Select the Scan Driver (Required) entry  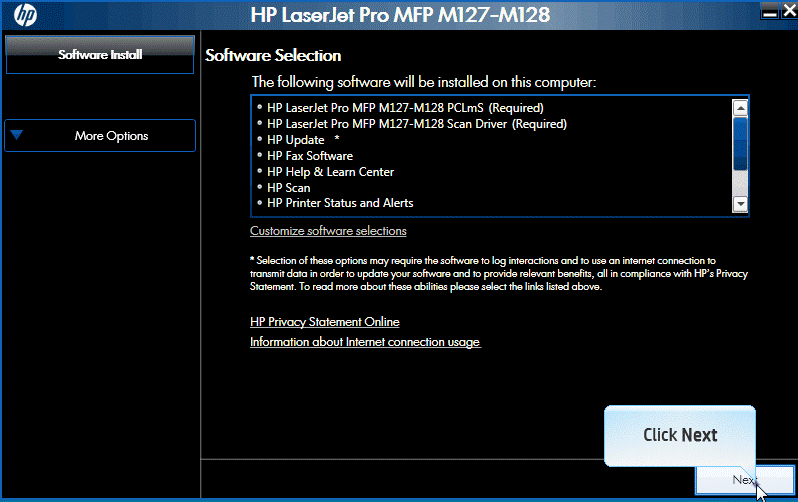(x=417, y=124)
